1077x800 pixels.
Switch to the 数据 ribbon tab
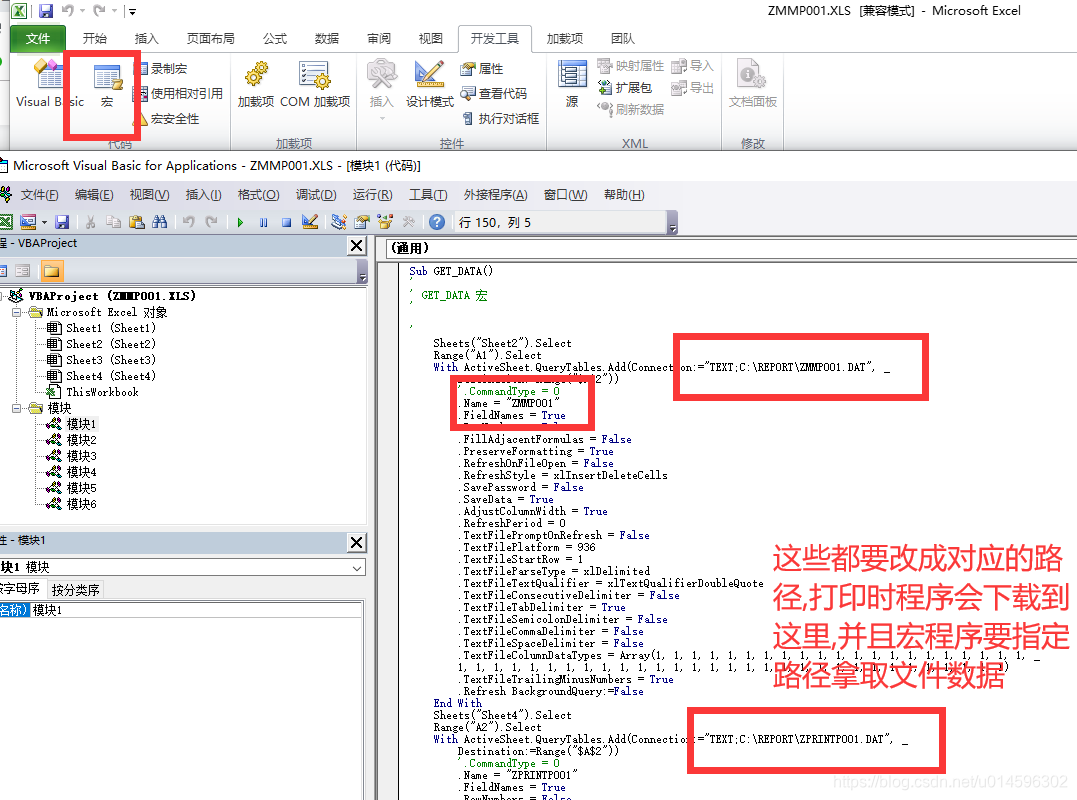327,38
